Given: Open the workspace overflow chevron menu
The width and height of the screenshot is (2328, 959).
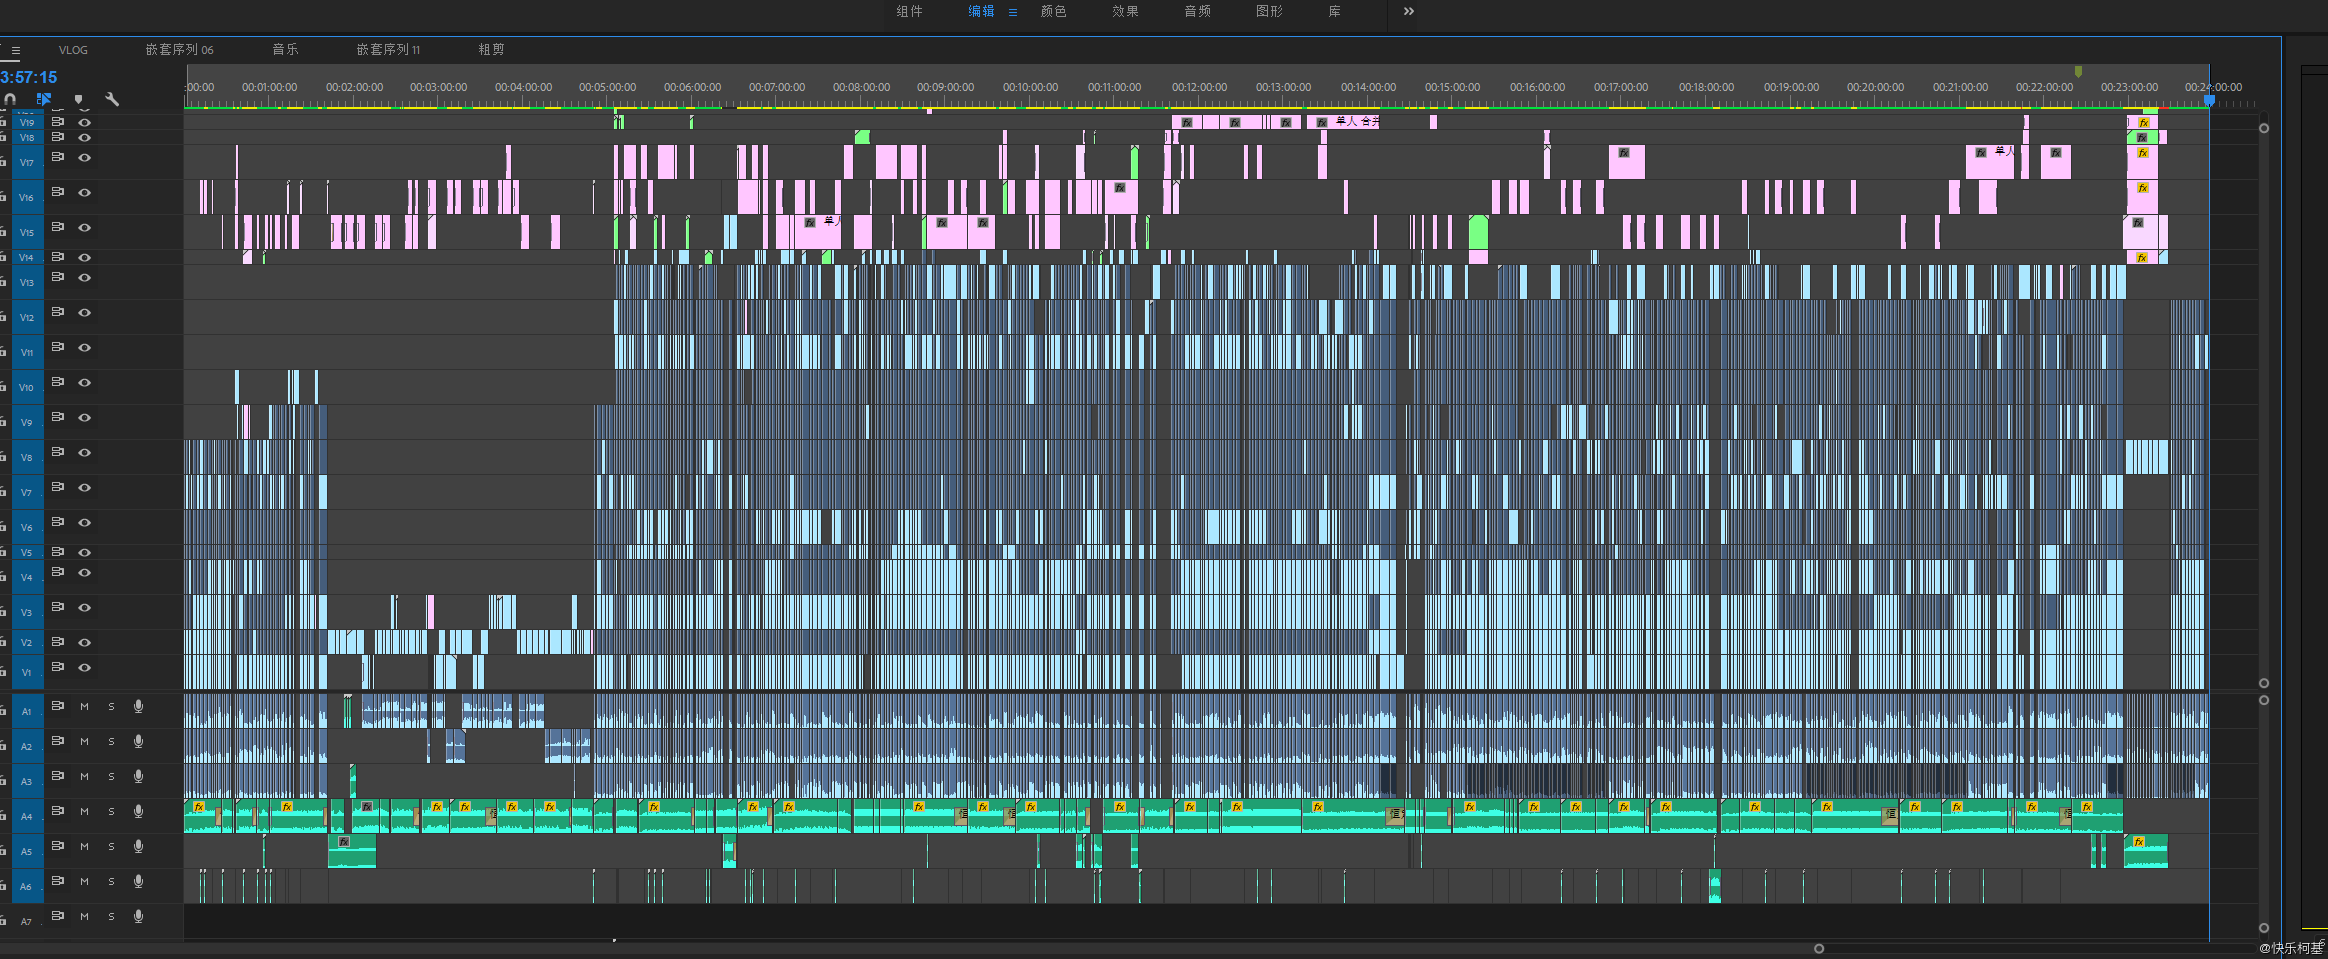Looking at the screenshot, I should (x=1408, y=11).
